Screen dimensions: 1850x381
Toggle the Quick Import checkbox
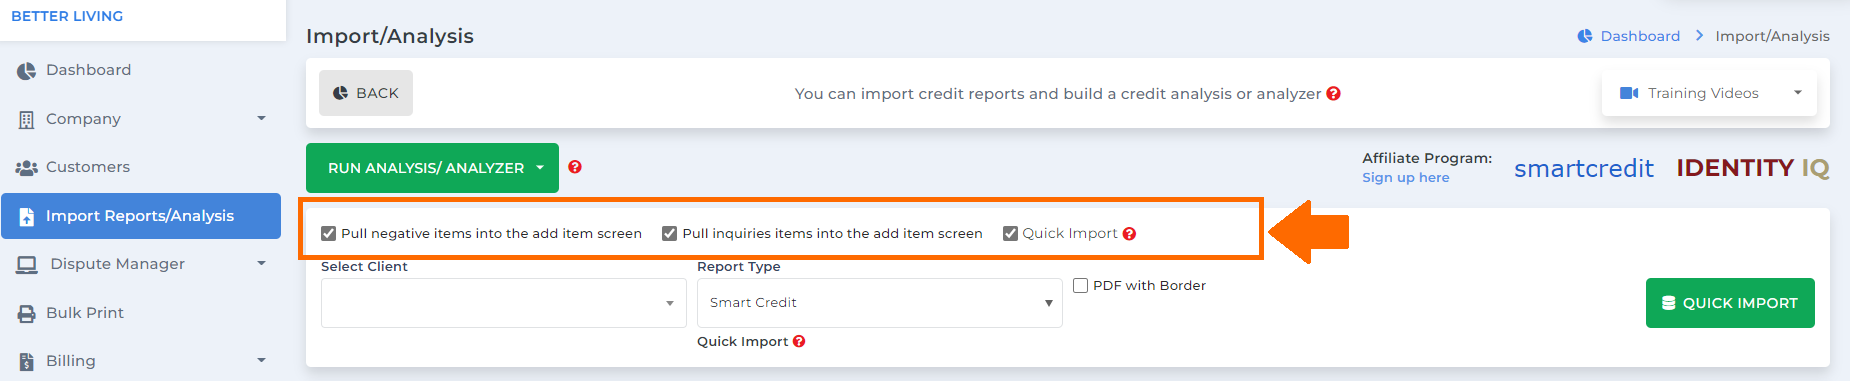(x=1010, y=234)
